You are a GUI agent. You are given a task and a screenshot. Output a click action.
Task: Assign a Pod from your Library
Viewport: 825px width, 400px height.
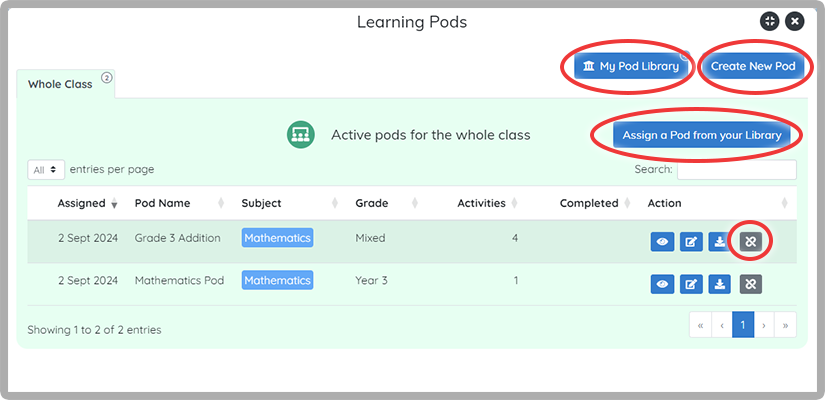point(700,135)
